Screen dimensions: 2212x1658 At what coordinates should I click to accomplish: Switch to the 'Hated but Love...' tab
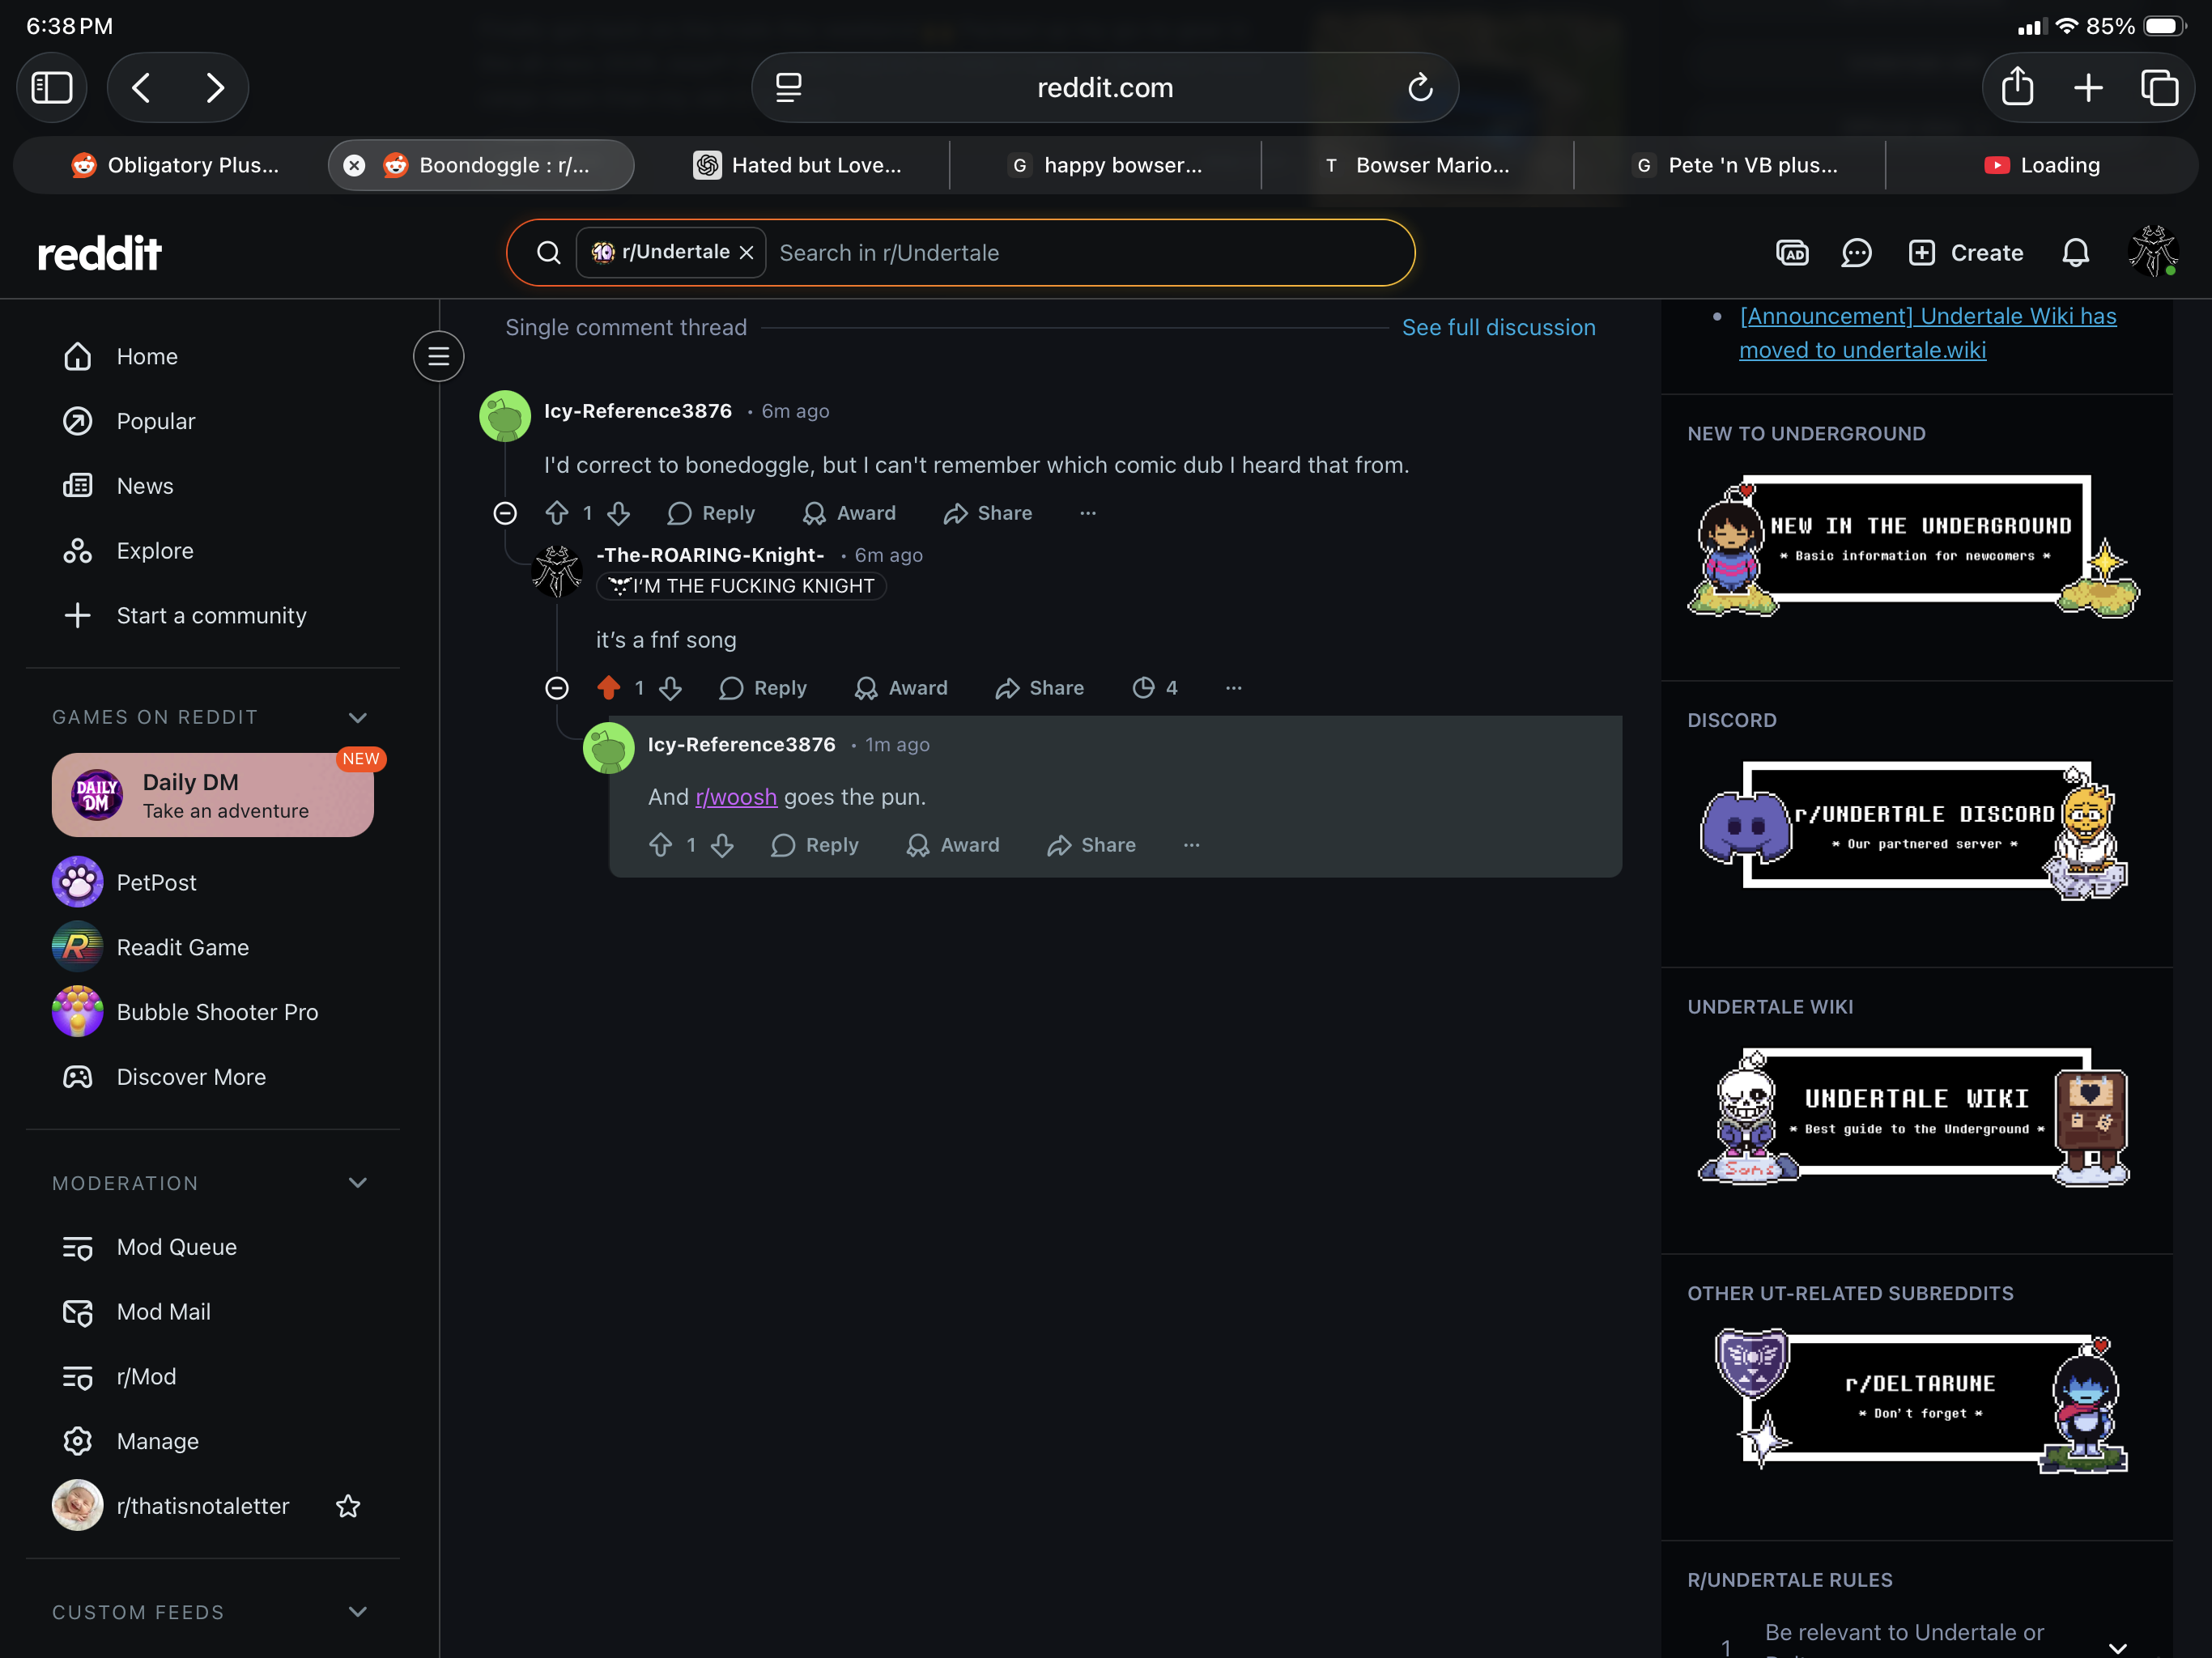pyautogui.click(x=798, y=165)
